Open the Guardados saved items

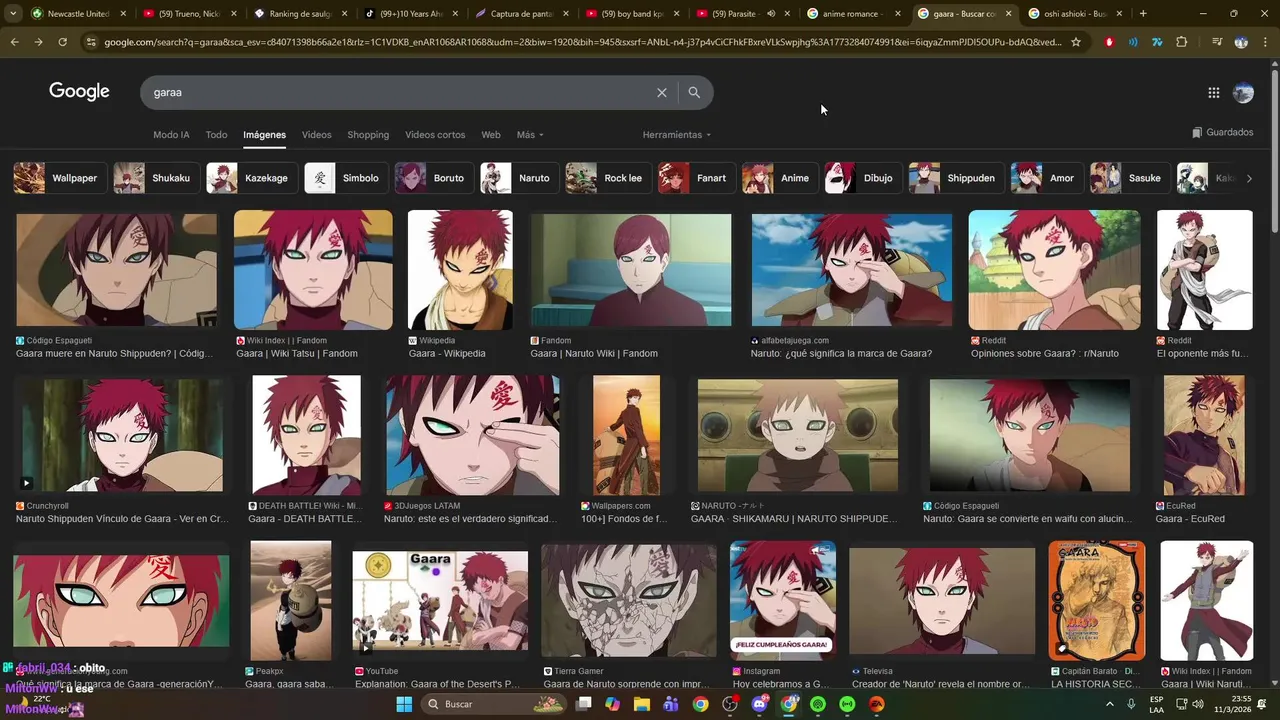pyautogui.click(x=1222, y=132)
